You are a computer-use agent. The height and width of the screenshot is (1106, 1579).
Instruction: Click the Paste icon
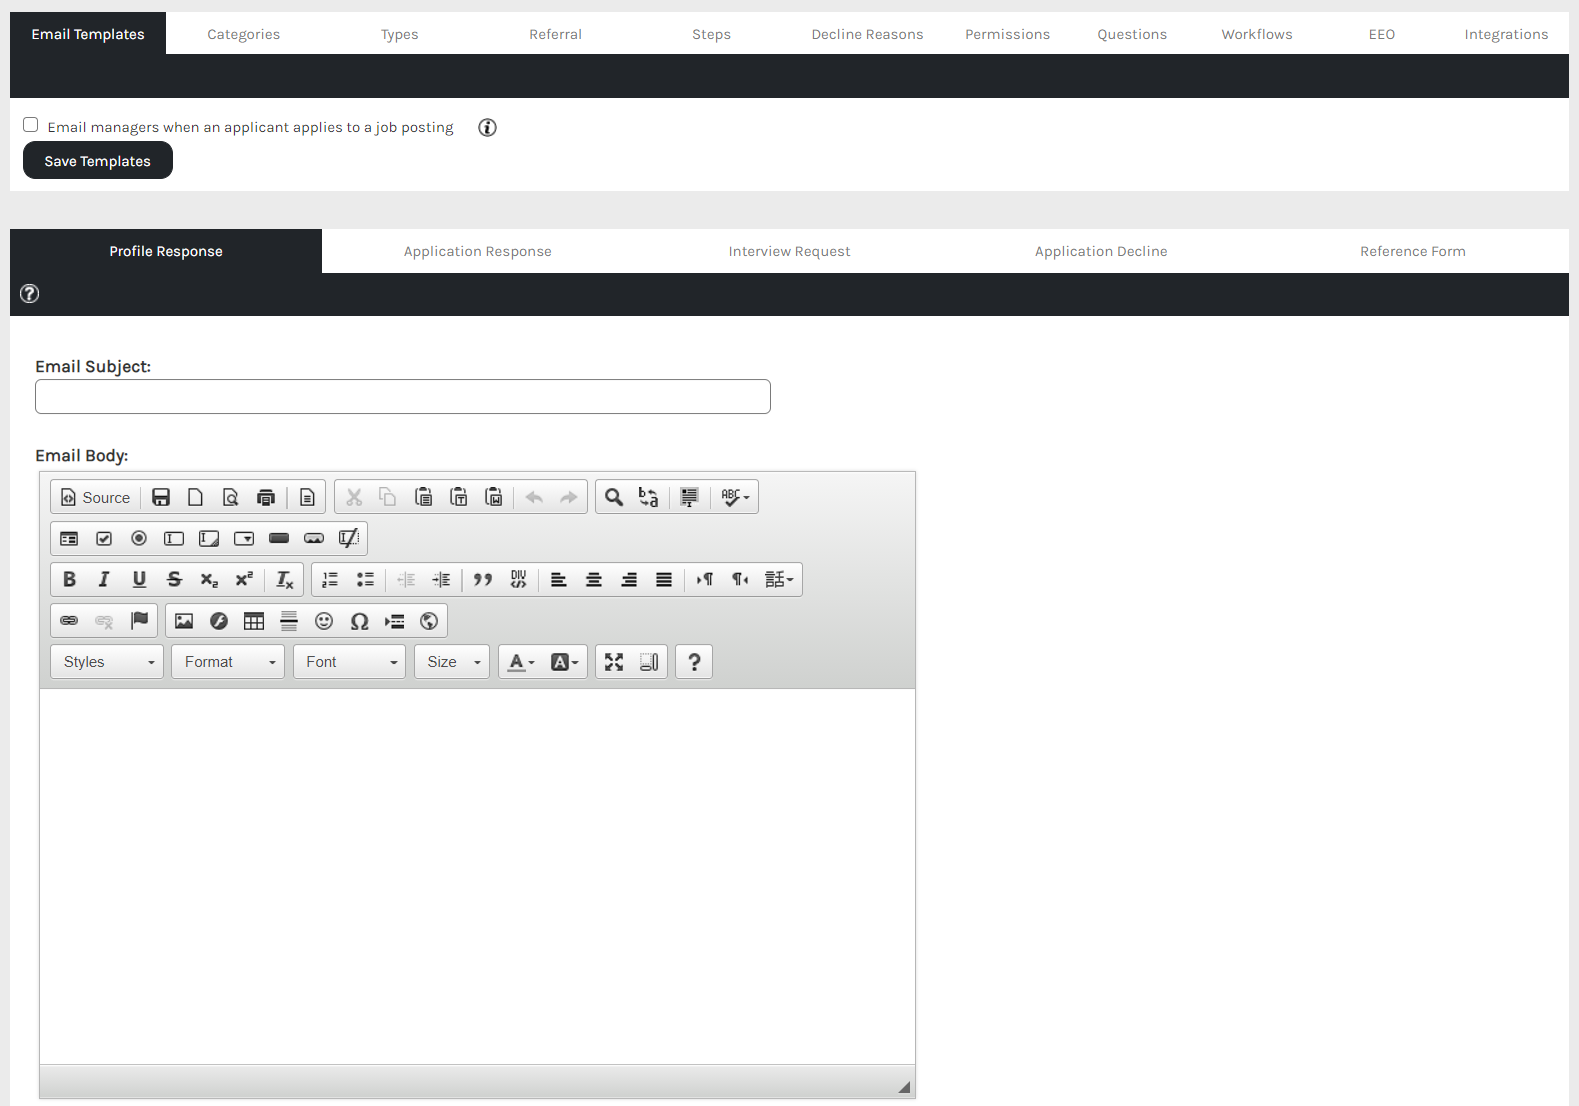click(424, 497)
